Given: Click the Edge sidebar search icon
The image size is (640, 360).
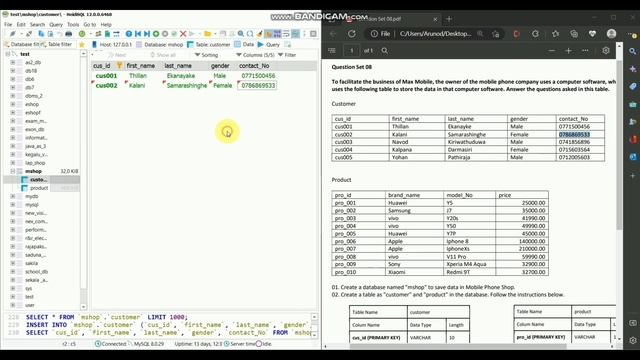Looking at the screenshot, I should [632, 51].
